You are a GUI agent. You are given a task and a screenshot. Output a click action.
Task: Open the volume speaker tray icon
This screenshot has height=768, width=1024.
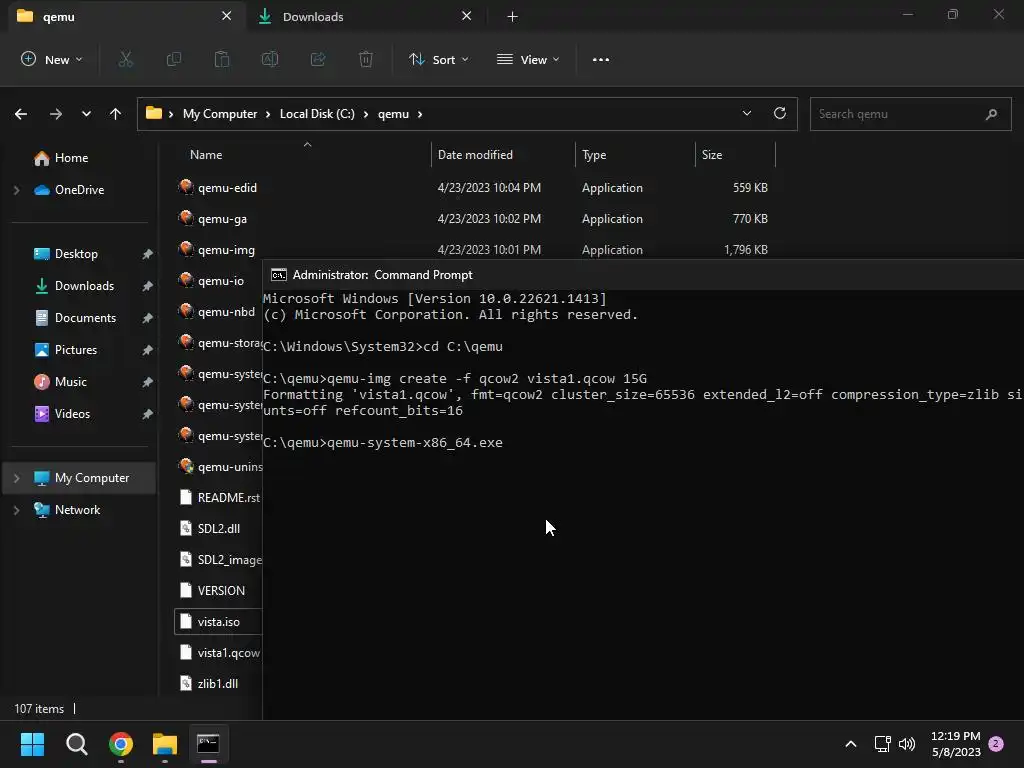point(907,743)
